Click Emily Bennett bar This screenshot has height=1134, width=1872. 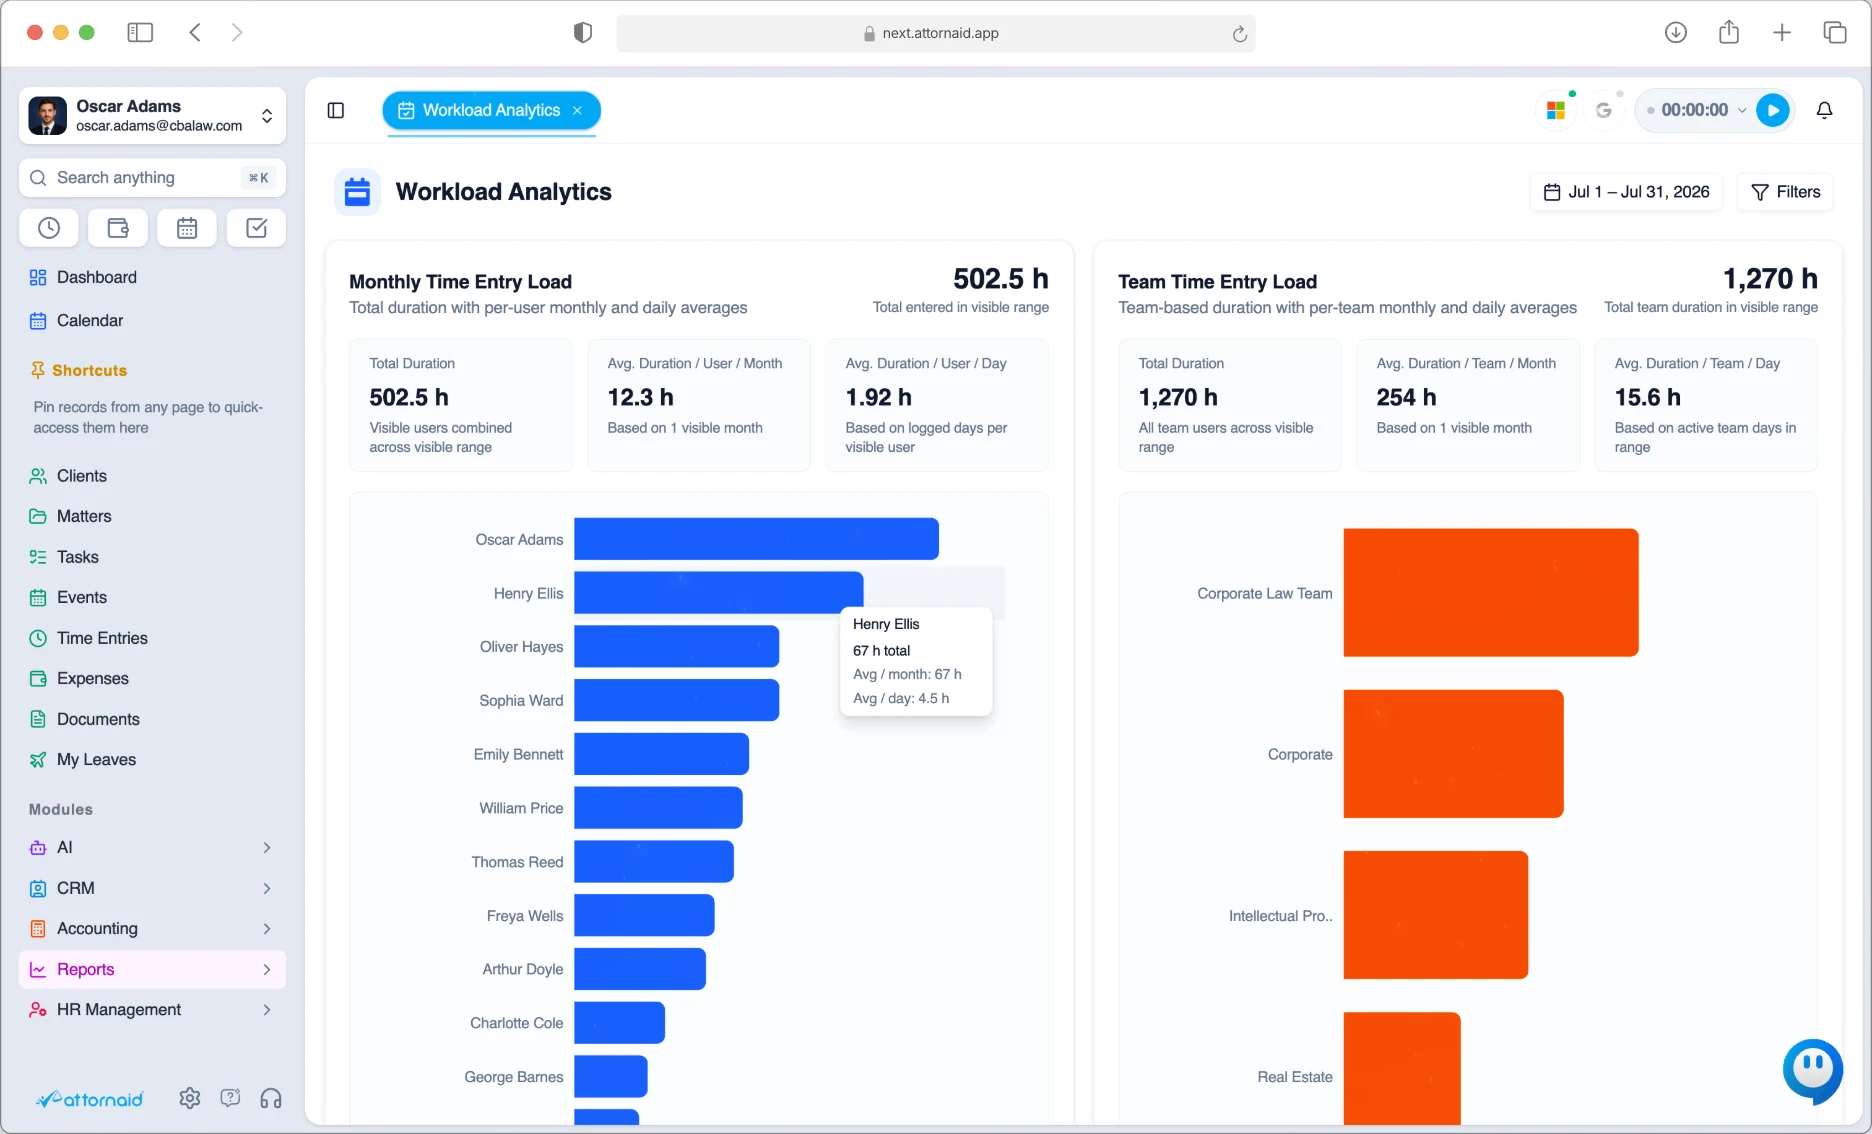[x=661, y=754]
